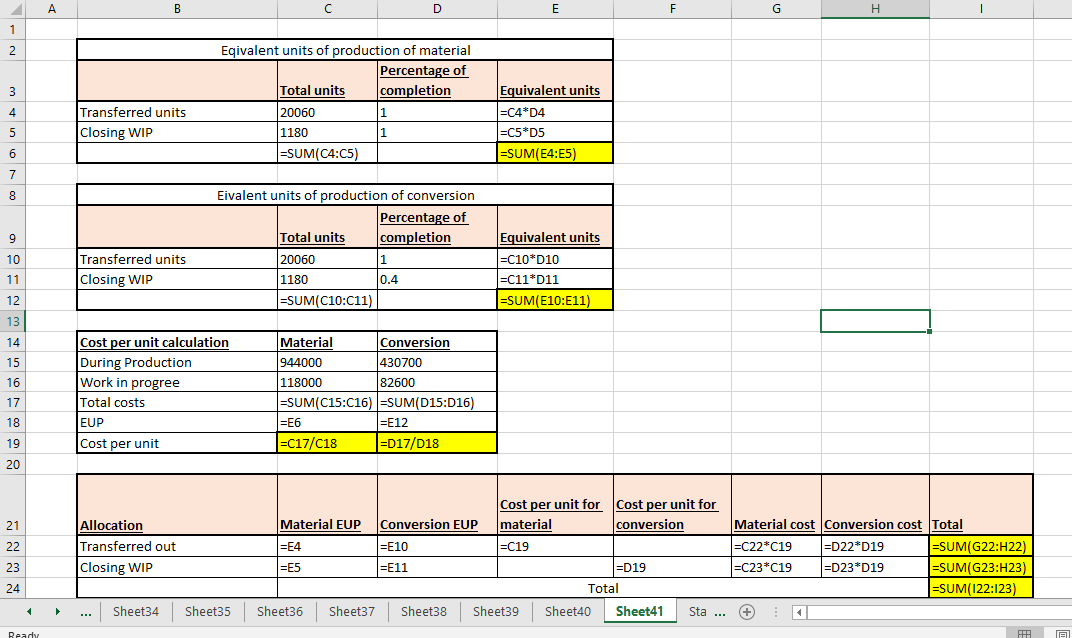
Task: Go to previous sheet tabs arrow
Action: click(x=29, y=611)
